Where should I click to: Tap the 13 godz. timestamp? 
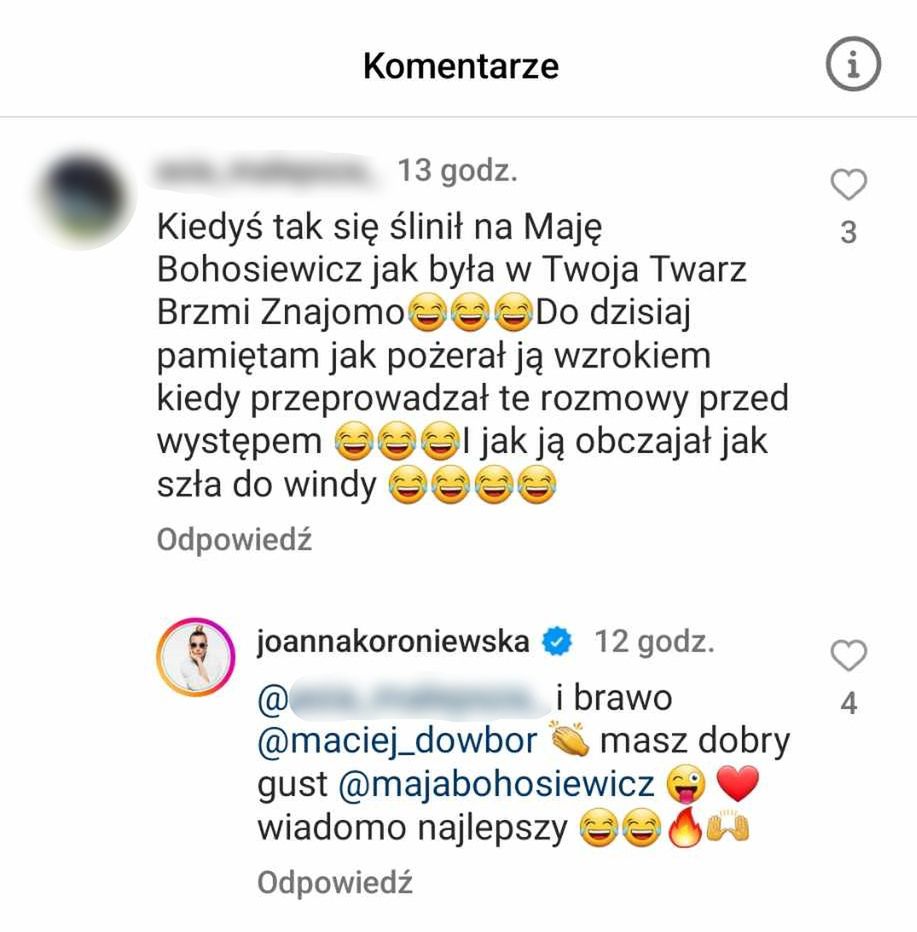(457, 171)
